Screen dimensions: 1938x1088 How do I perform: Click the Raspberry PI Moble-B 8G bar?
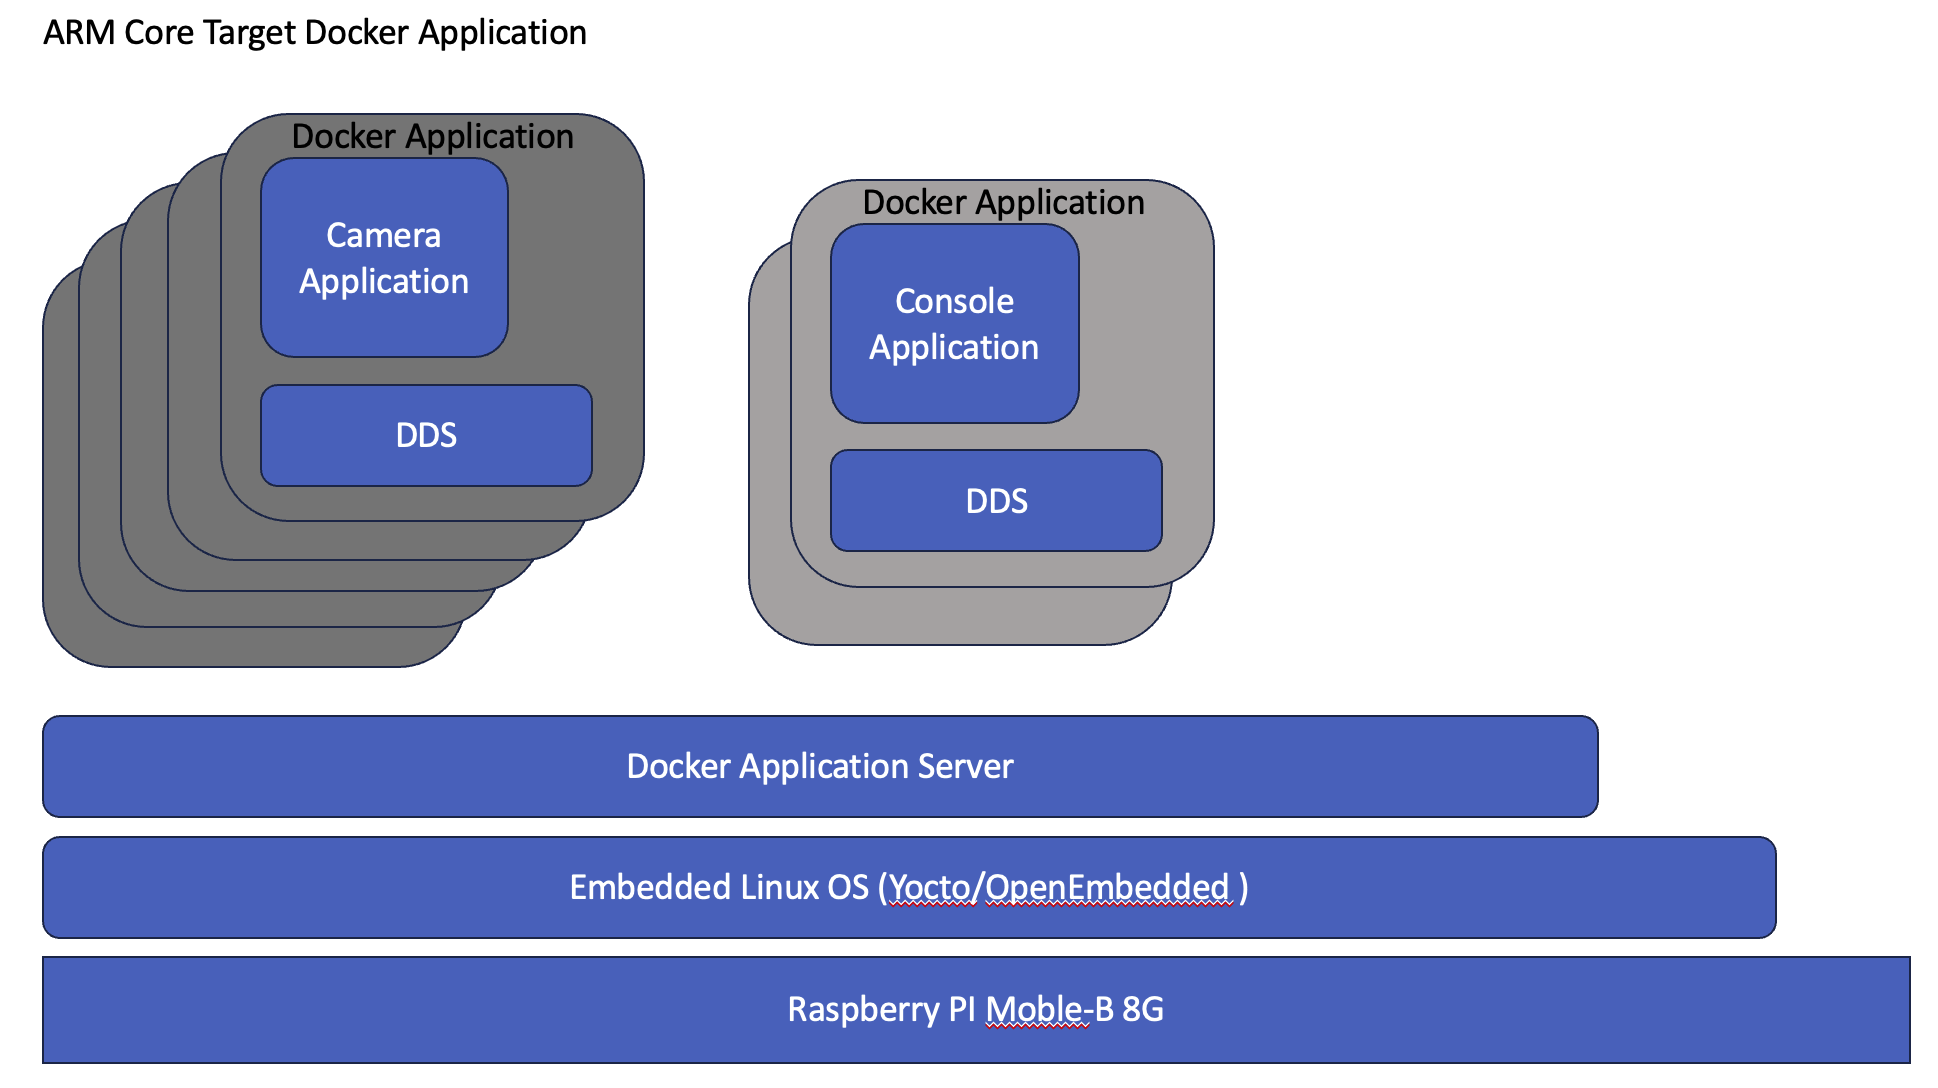tap(976, 1009)
